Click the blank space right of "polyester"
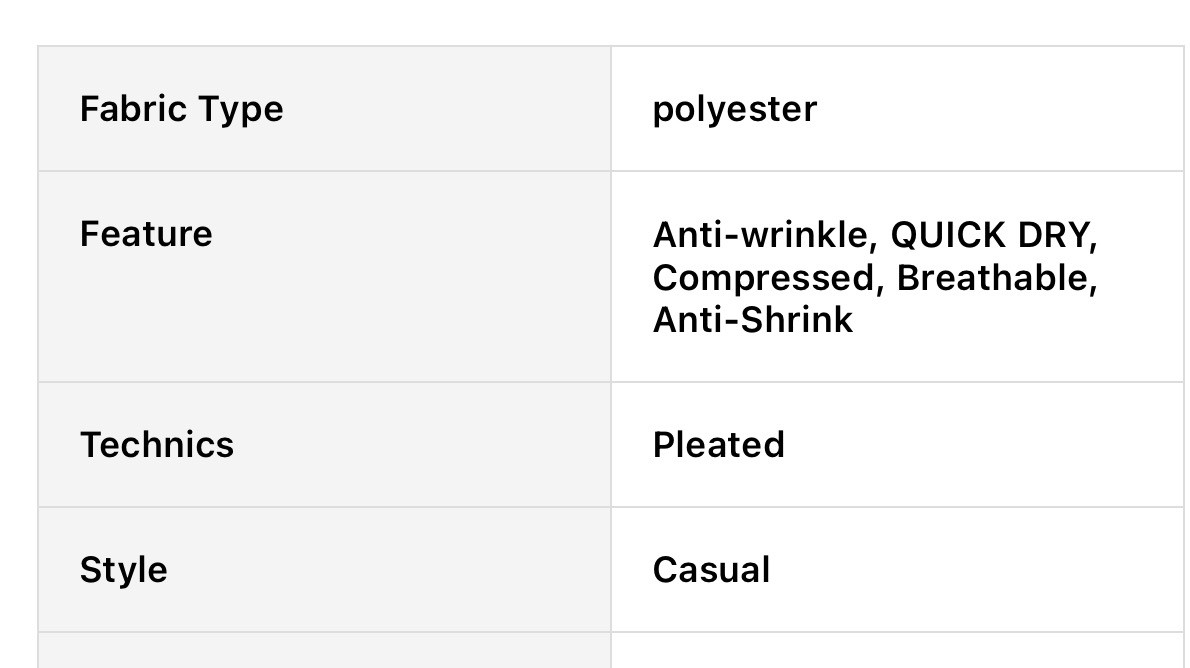The height and width of the screenshot is (668, 1190). (1000, 109)
